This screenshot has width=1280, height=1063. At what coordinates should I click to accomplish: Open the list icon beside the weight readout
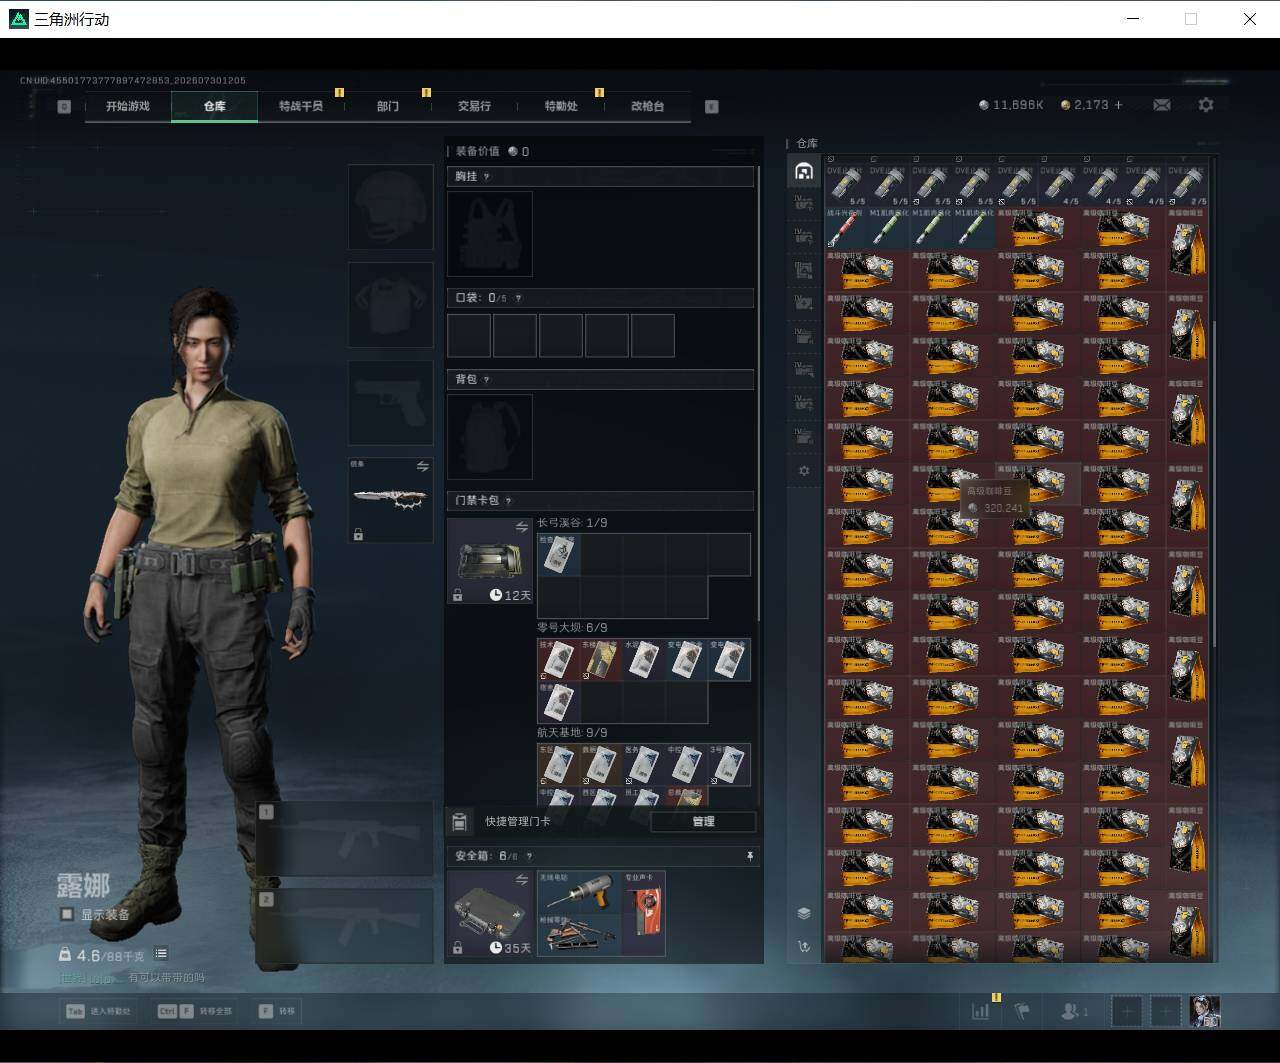click(161, 954)
